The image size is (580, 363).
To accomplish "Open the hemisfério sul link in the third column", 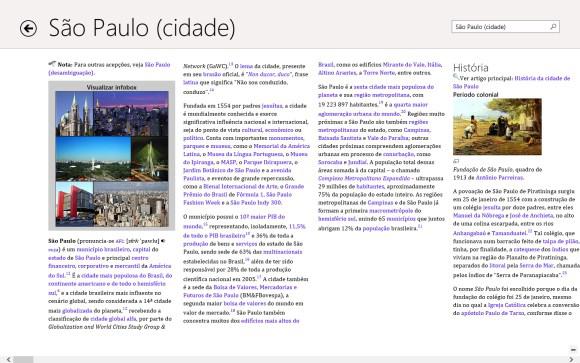I will coord(337,219).
